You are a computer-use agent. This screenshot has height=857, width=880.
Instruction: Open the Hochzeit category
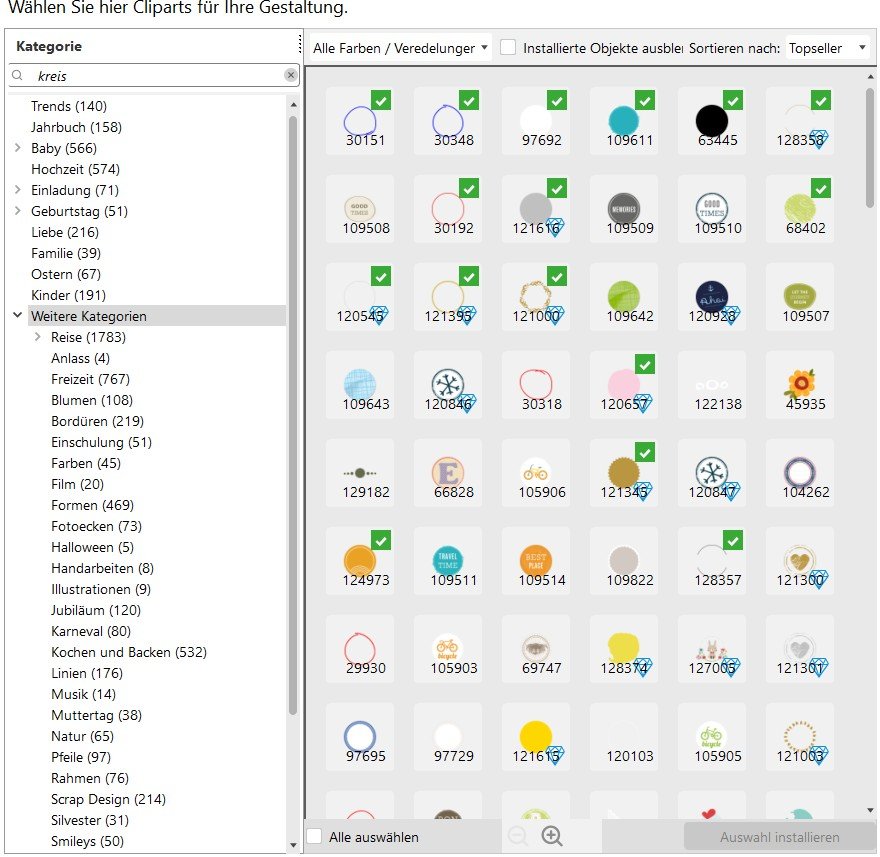(75, 169)
